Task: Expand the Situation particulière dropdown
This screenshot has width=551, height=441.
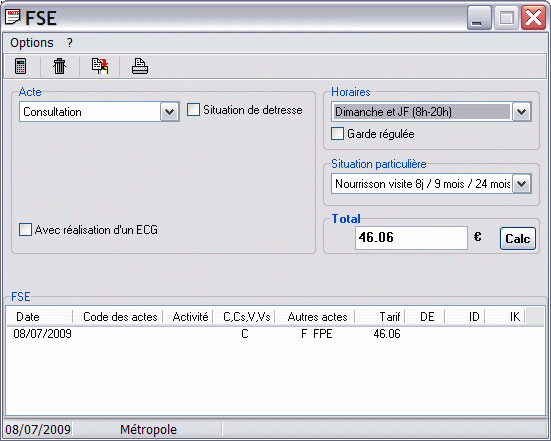Action: 521,183
